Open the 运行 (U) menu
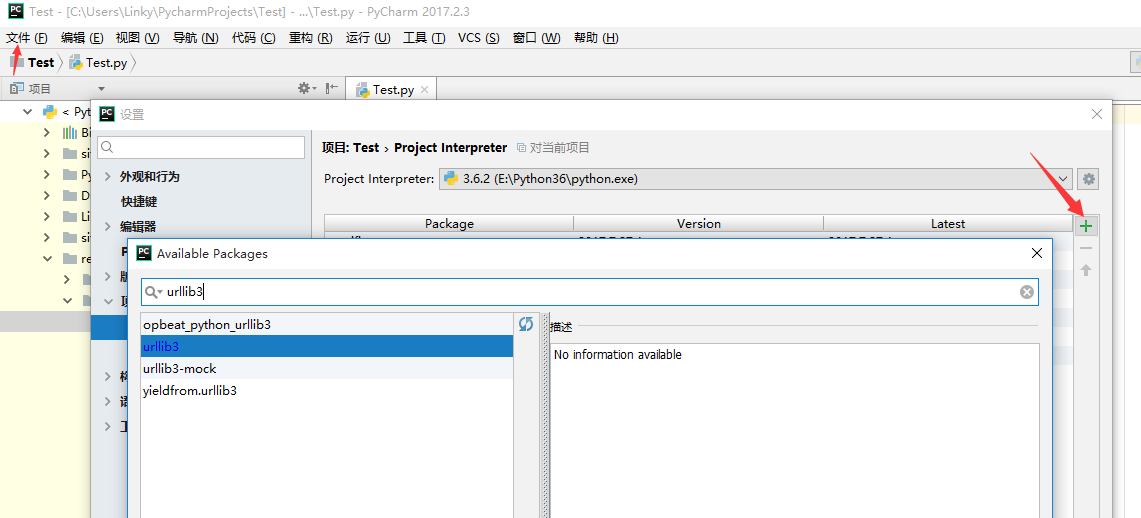Viewport: 1141px width, 518px height. tap(368, 38)
